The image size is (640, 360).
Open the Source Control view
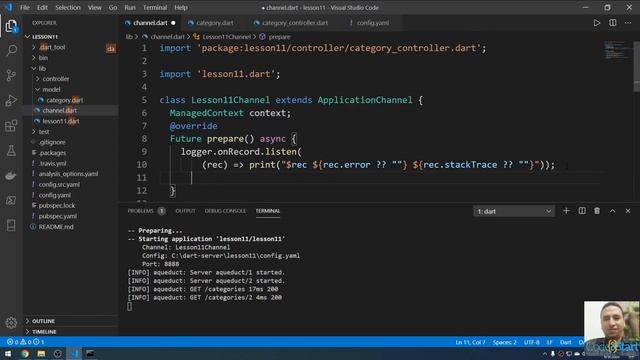(x=11, y=76)
